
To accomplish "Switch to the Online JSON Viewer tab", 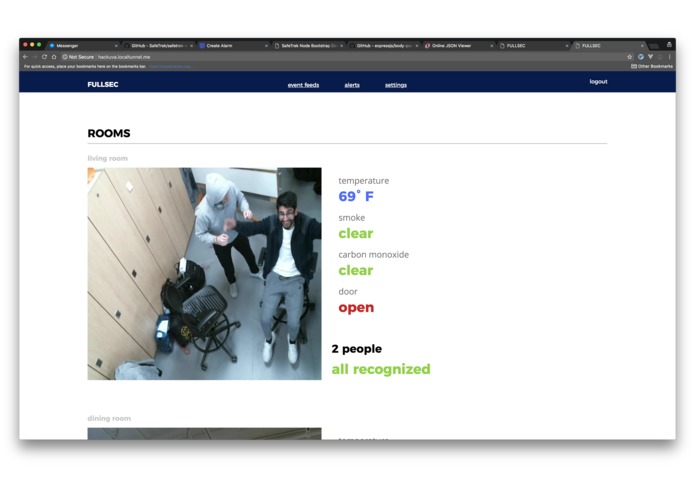I will (459, 46).
